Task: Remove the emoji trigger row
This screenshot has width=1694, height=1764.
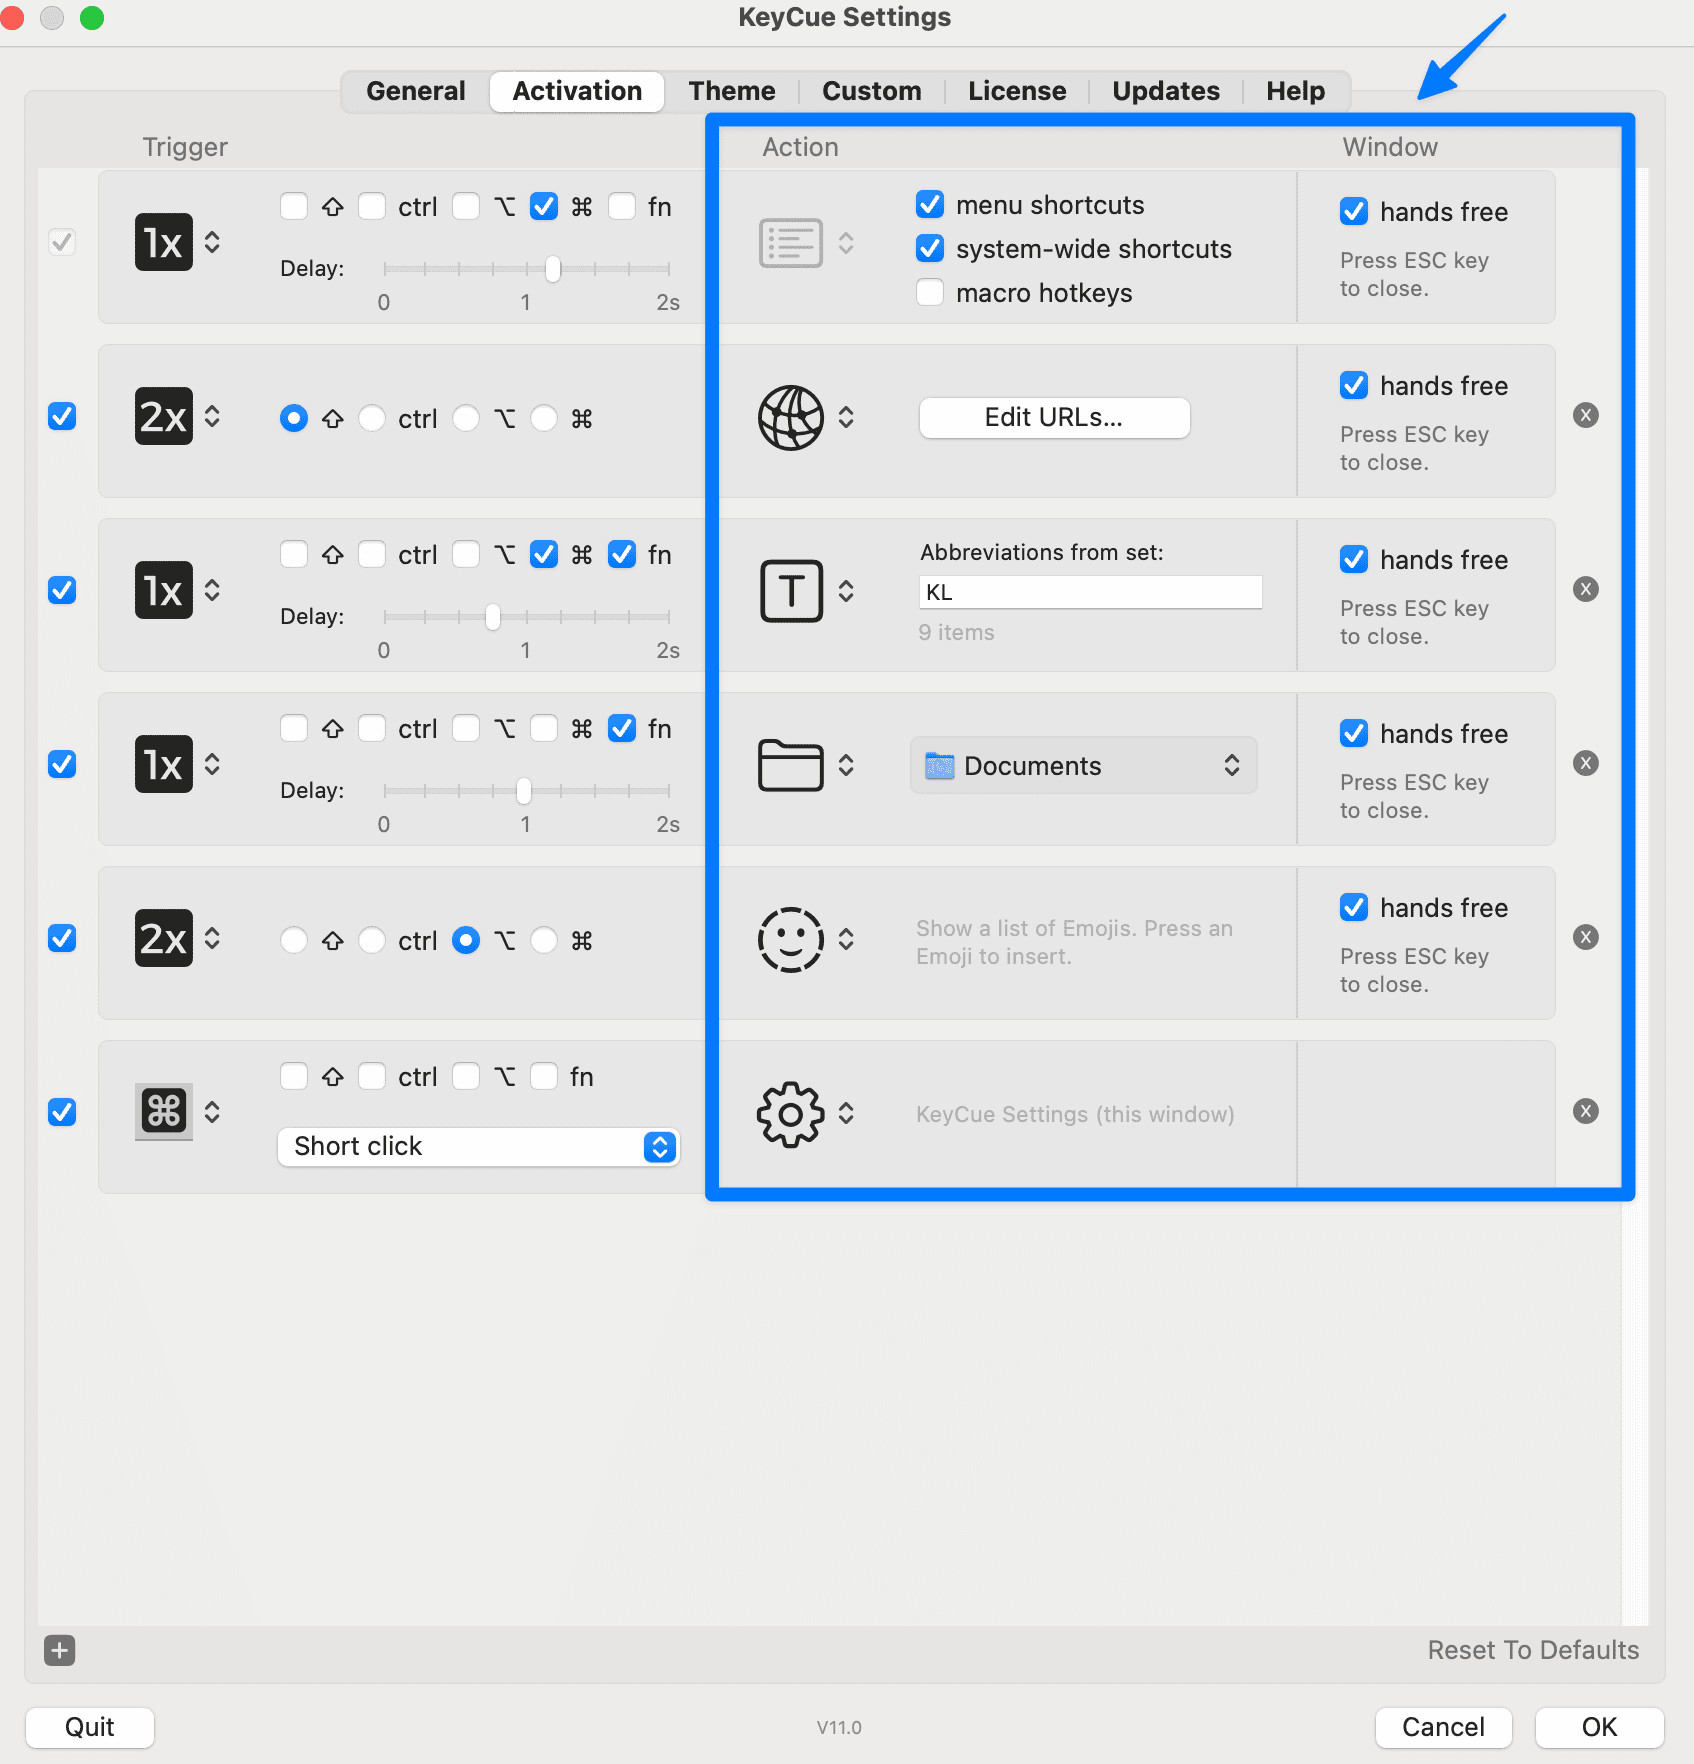Action: [x=1586, y=937]
